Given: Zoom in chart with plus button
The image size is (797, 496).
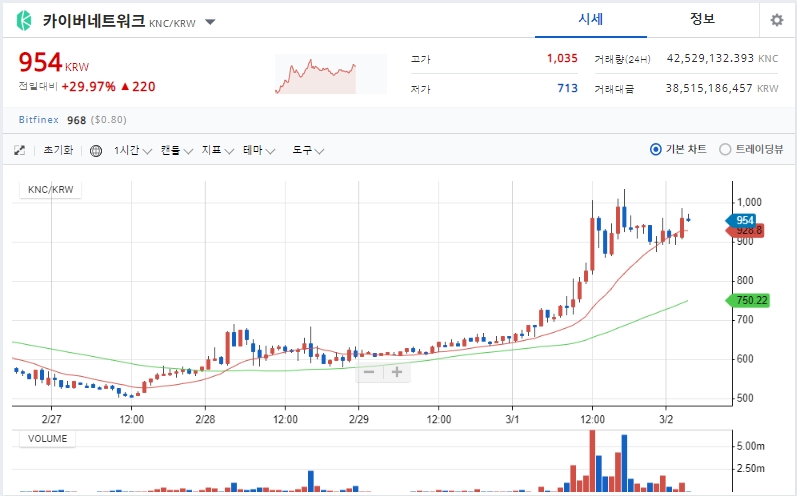Looking at the screenshot, I should pos(397,372).
